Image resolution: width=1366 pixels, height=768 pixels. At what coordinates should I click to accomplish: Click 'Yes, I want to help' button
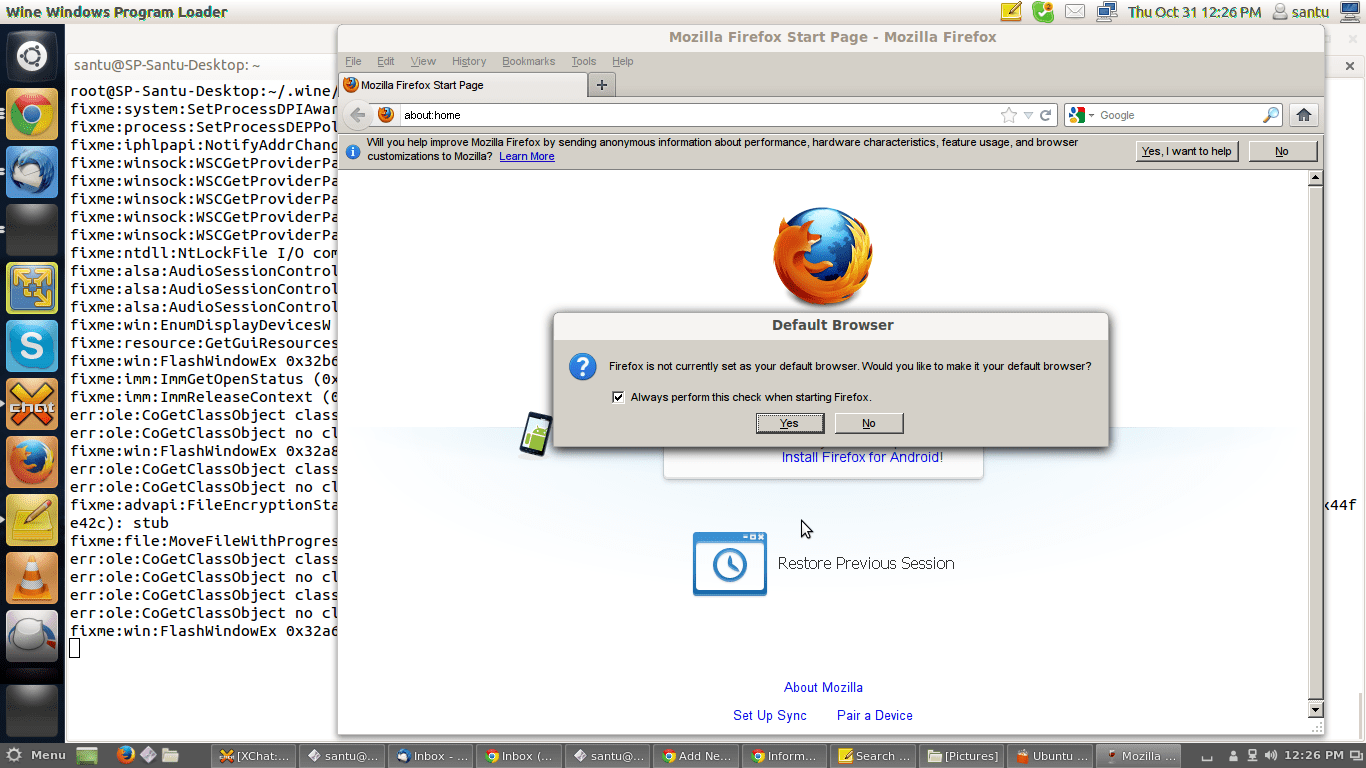tap(1187, 151)
